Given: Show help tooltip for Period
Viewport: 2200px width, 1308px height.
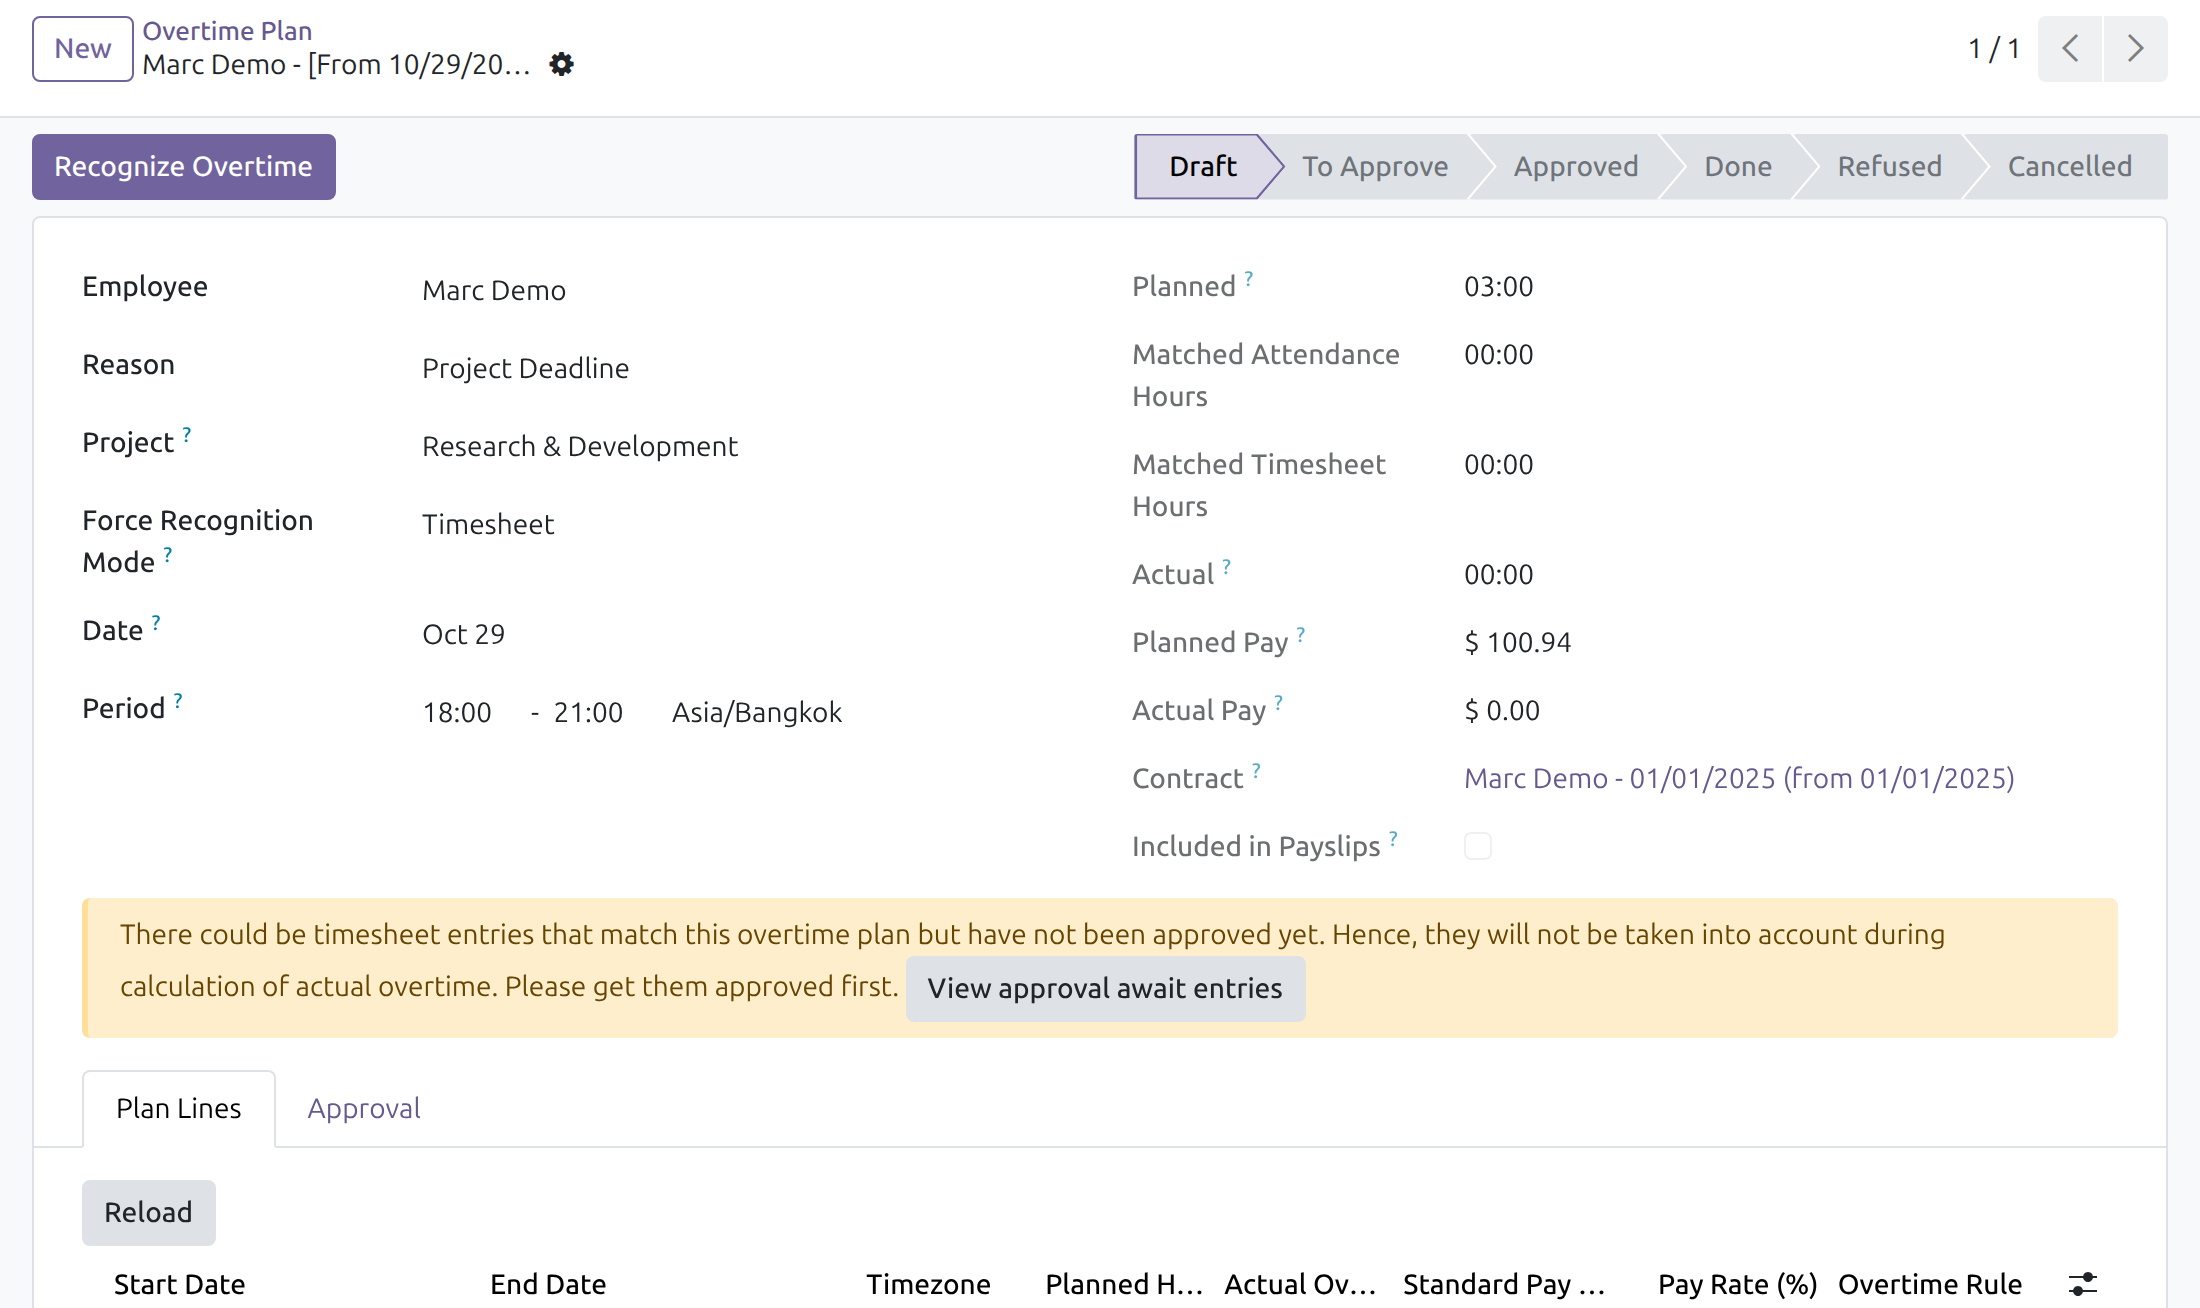Looking at the screenshot, I should (178, 701).
